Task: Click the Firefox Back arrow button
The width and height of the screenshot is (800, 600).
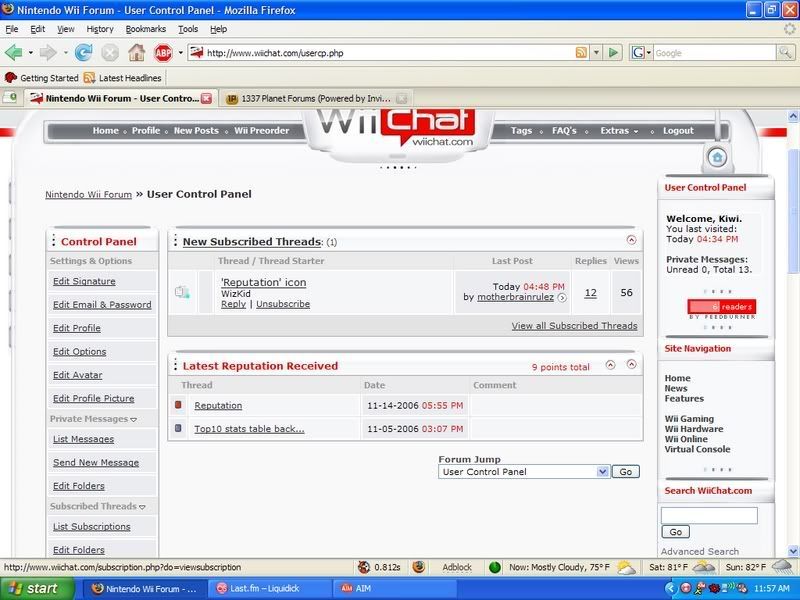Action: (14, 53)
